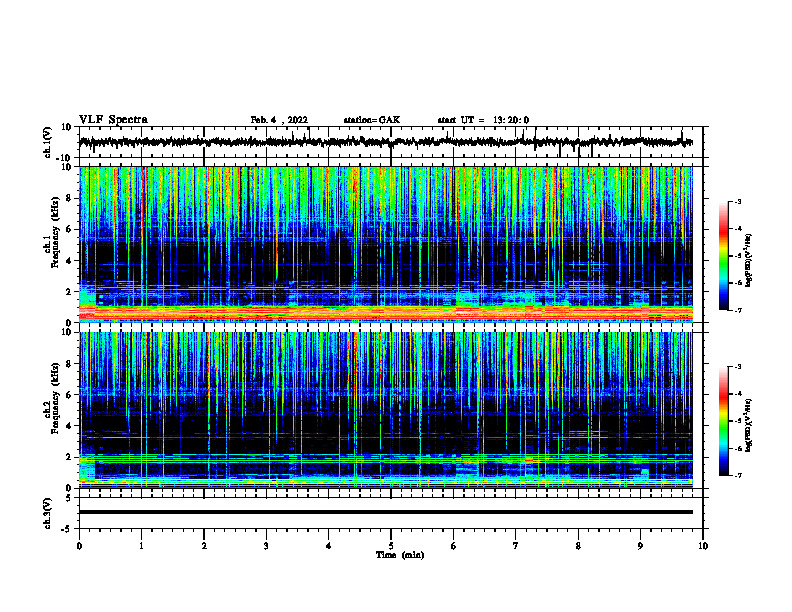This screenshot has height=612, width=792.
Task: Click the "ch.1(V)" waveform axis label
Action: coord(48,142)
